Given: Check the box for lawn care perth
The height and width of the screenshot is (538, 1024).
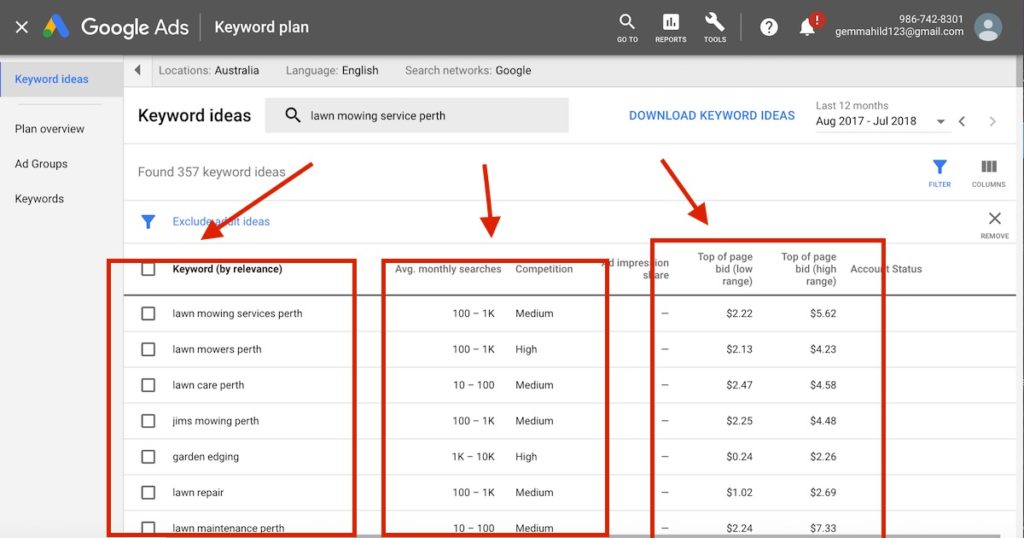Looking at the screenshot, I should pyautogui.click(x=148, y=385).
